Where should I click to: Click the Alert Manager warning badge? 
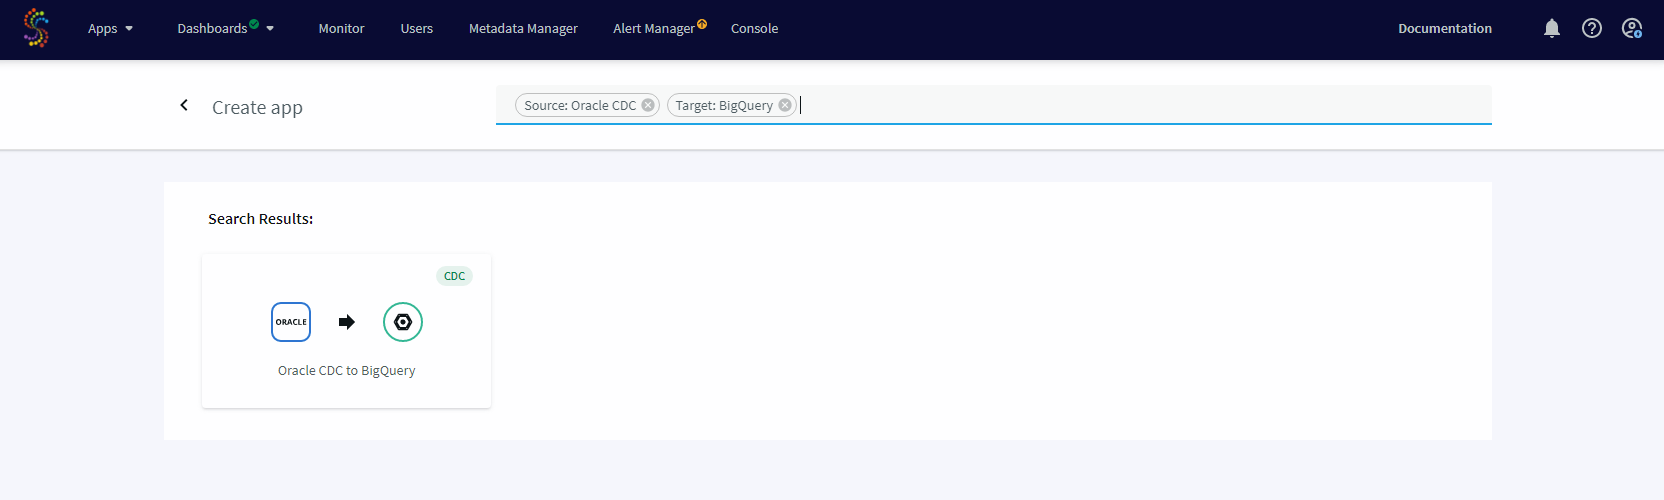(702, 24)
